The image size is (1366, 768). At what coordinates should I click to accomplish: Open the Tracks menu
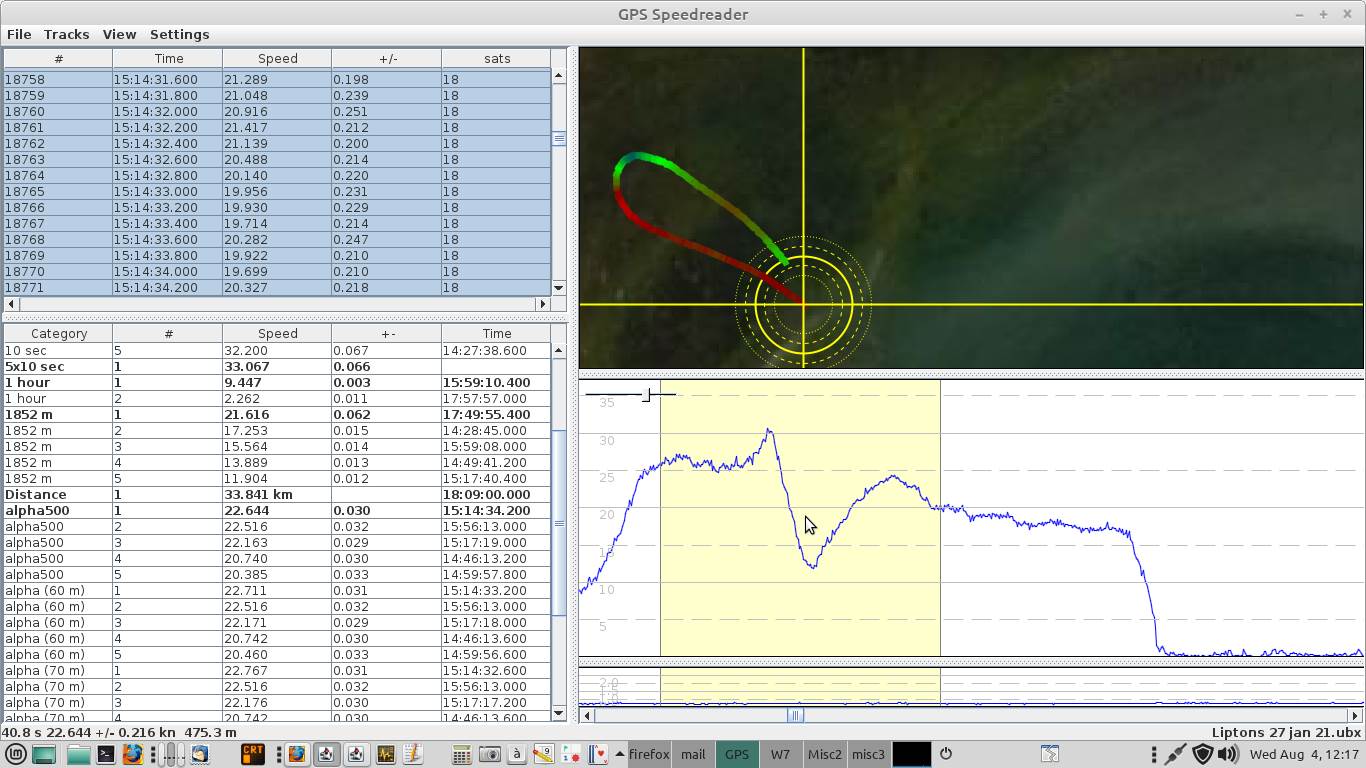click(66, 34)
